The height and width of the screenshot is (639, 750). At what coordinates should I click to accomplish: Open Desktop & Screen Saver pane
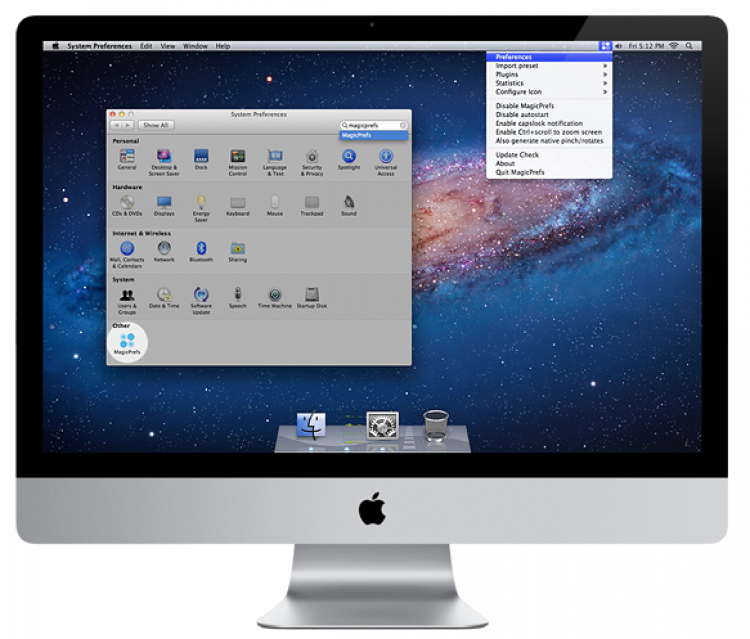(x=164, y=162)
